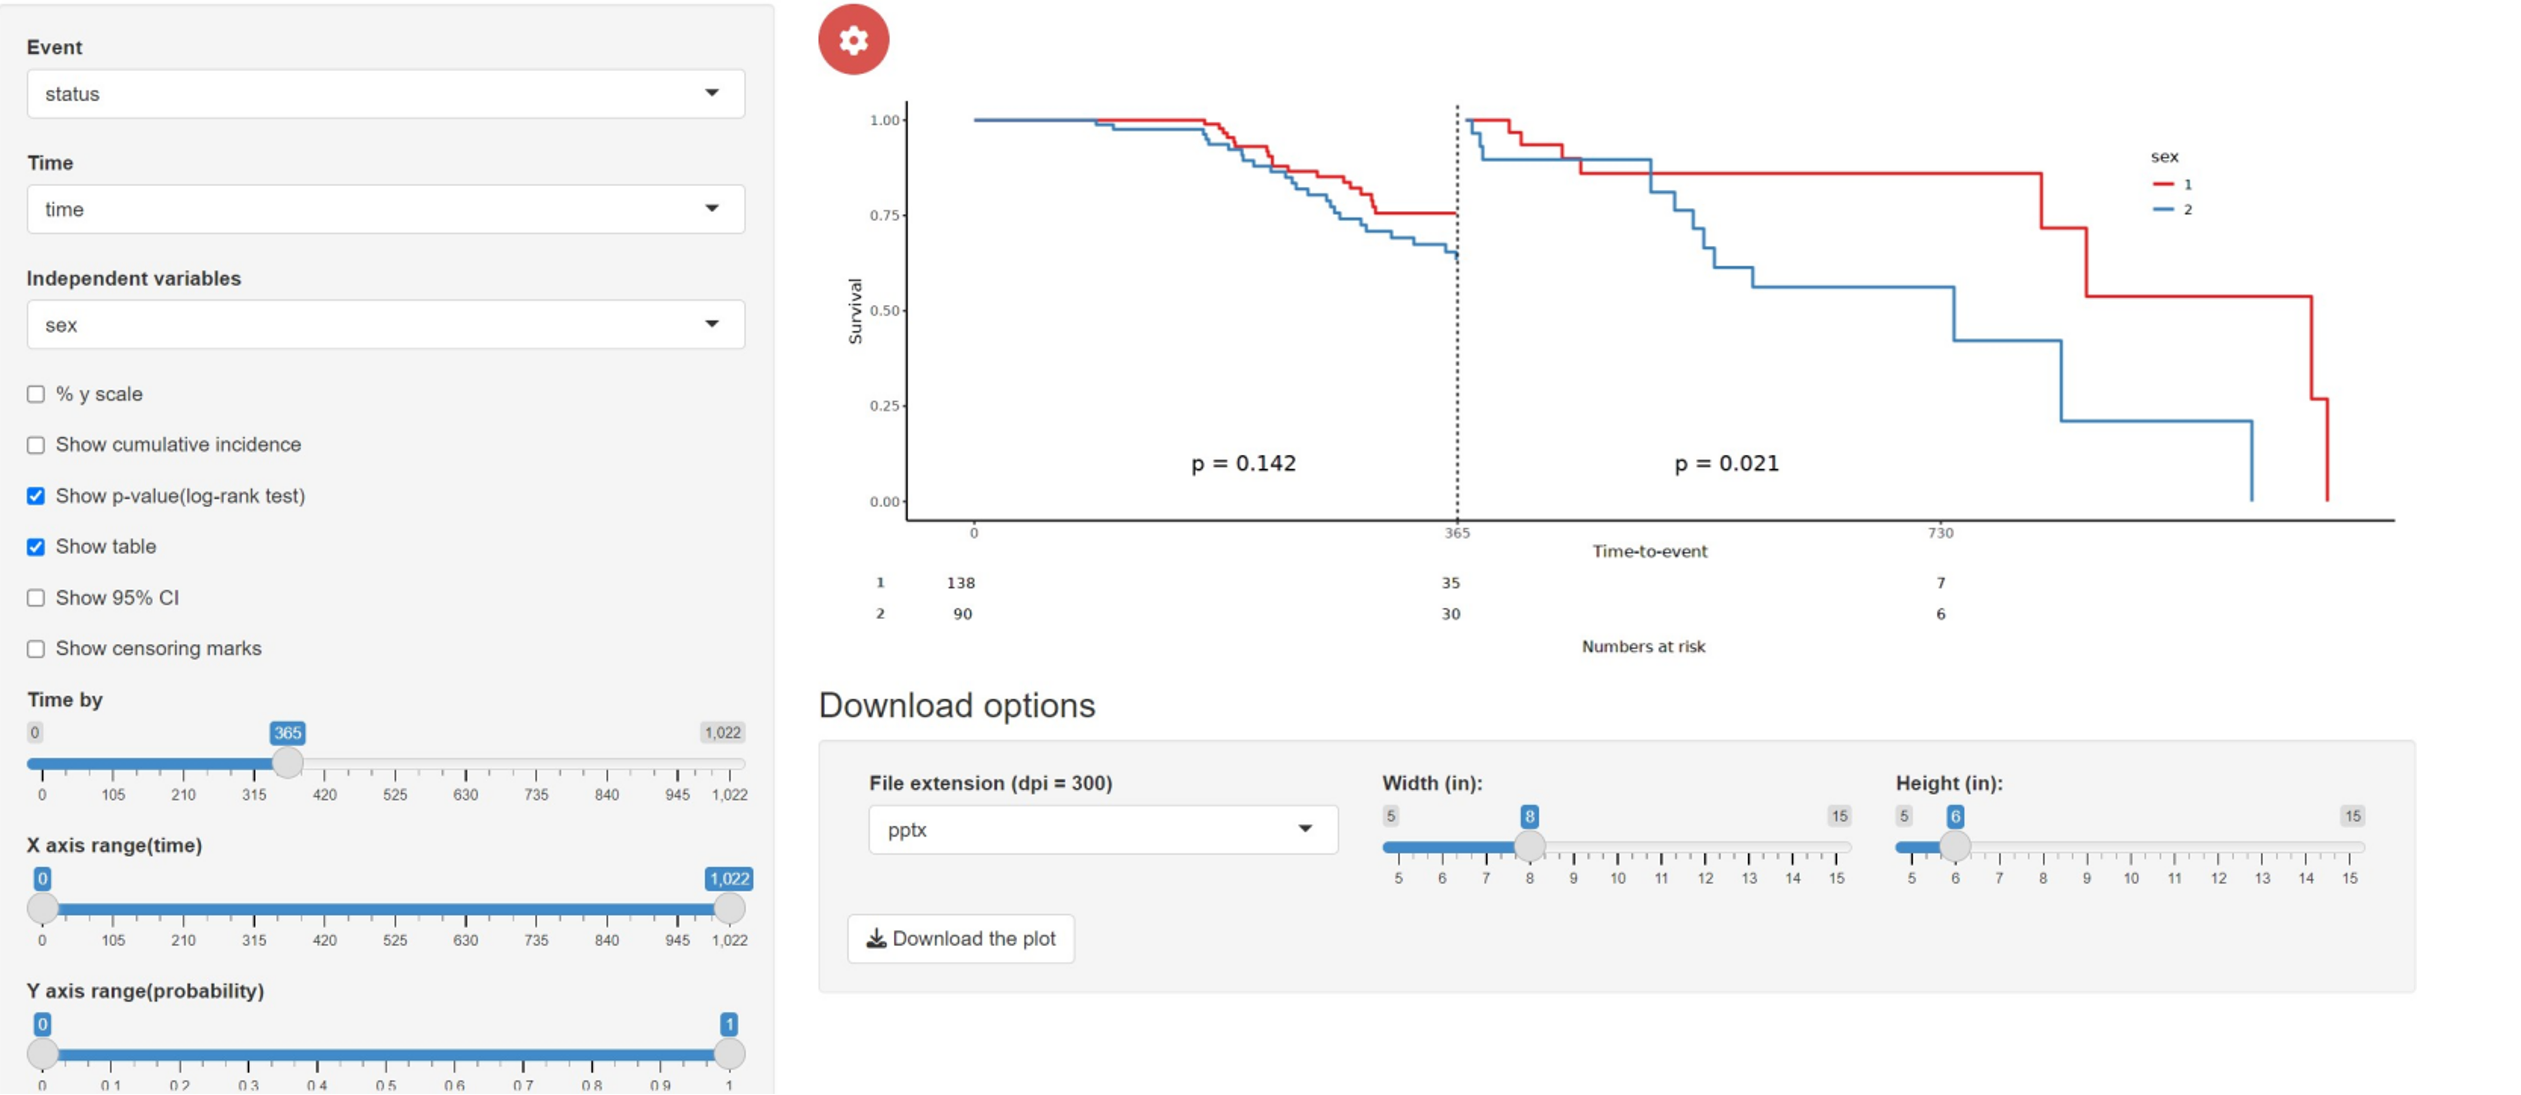
Task: Open the File extension pptx dropdown
Action: pos(1102,829)
